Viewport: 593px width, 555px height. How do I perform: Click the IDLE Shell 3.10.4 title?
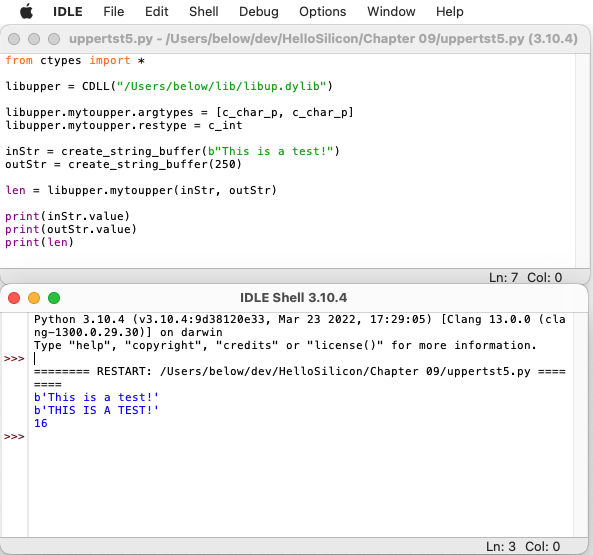(x=293, y=298)
